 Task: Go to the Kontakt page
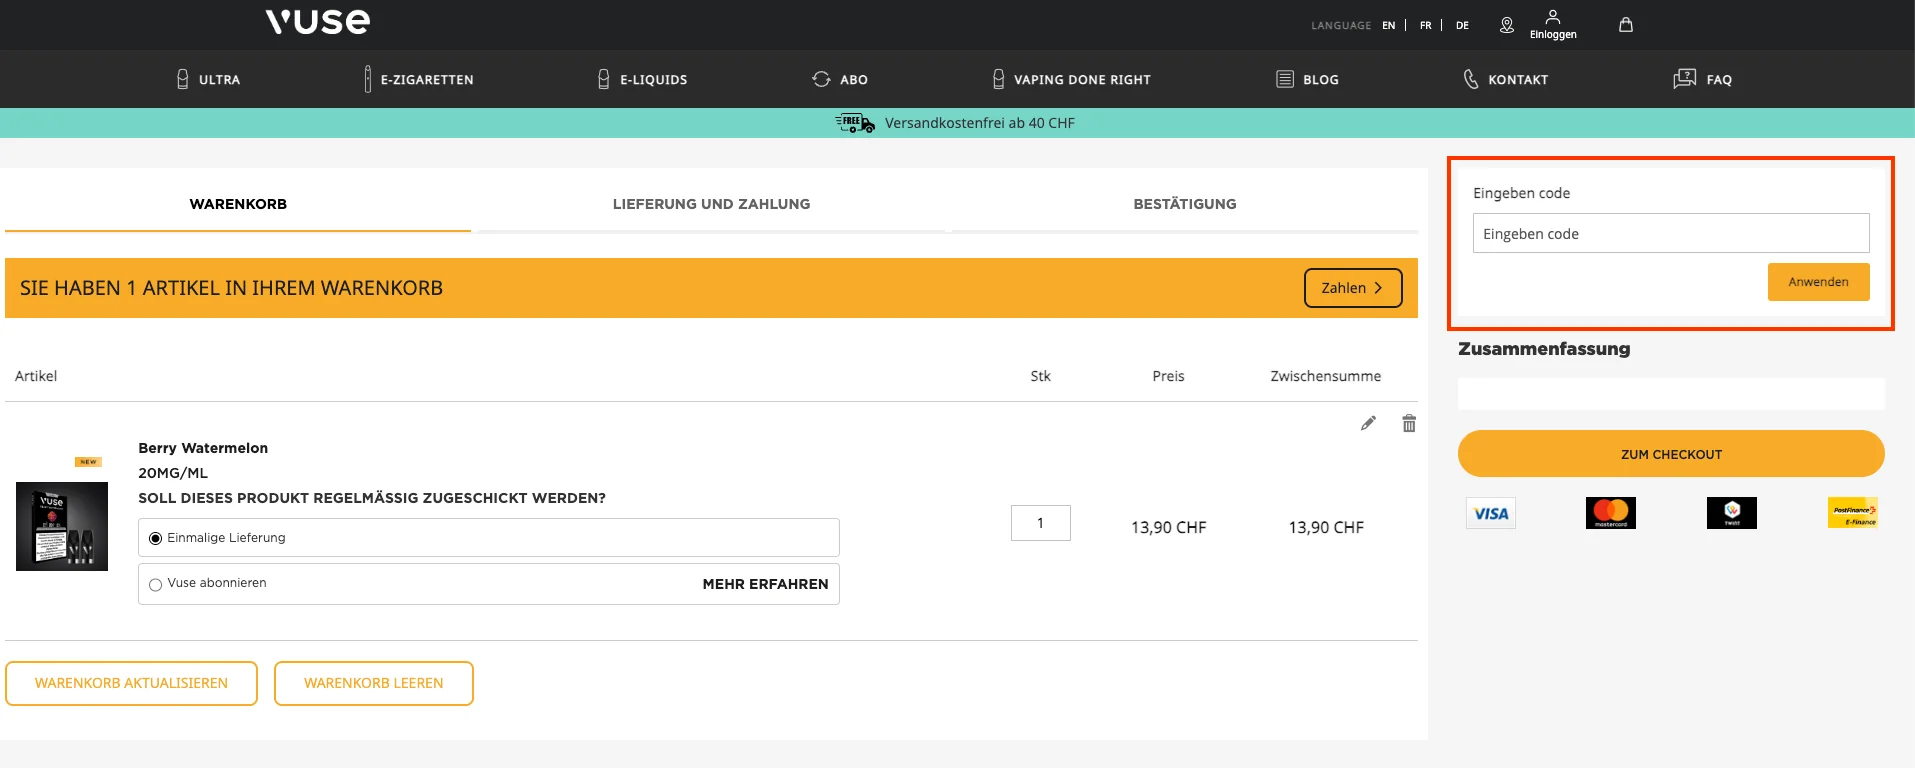click(1505, 79)
